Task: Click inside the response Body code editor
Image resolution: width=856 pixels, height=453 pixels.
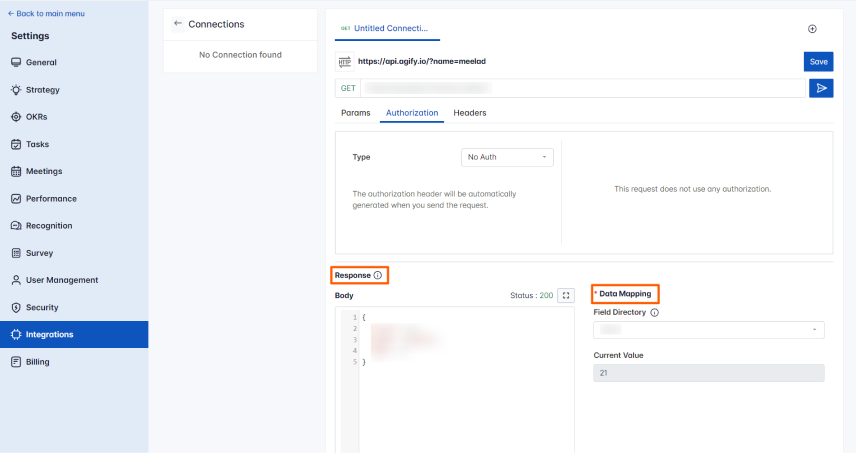Action: tap(455, 380)
